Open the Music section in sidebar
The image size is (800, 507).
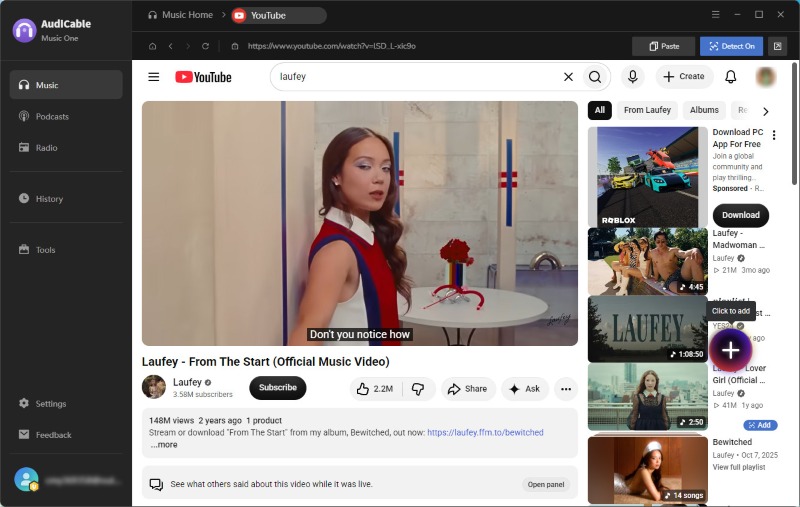(x=66, y=85)
